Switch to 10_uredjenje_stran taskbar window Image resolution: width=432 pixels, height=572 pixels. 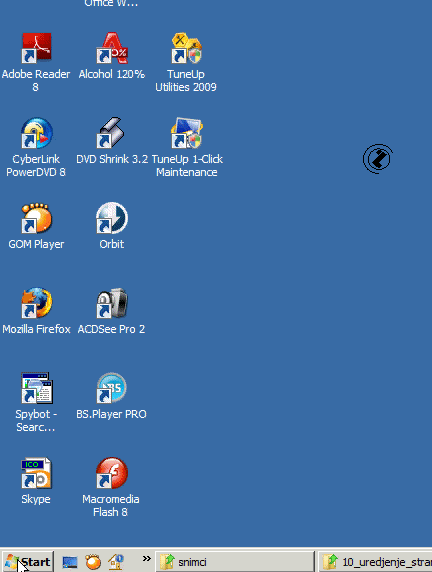point(375,562)
